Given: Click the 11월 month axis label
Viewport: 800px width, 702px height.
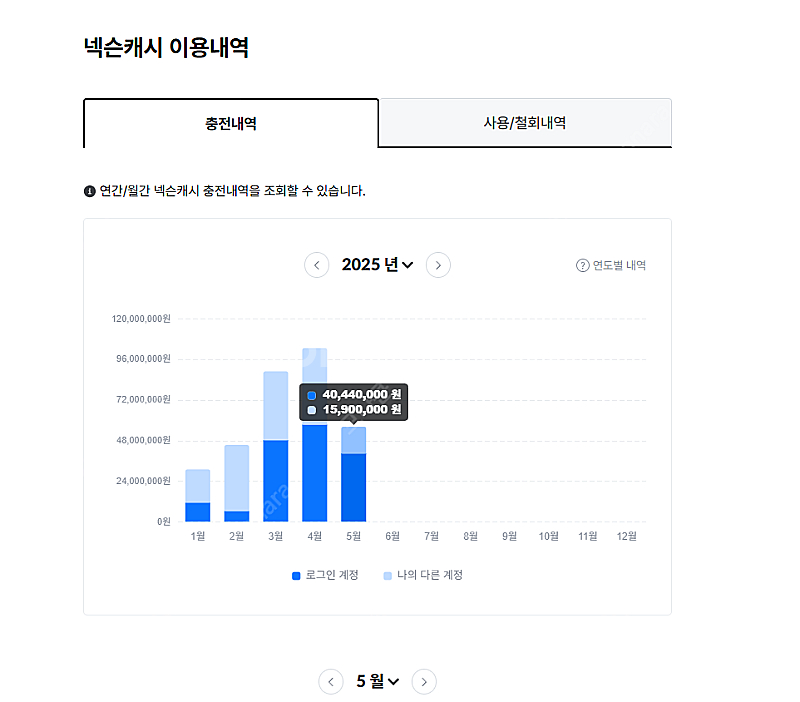Looking at the screenshot, I should 587,536.
